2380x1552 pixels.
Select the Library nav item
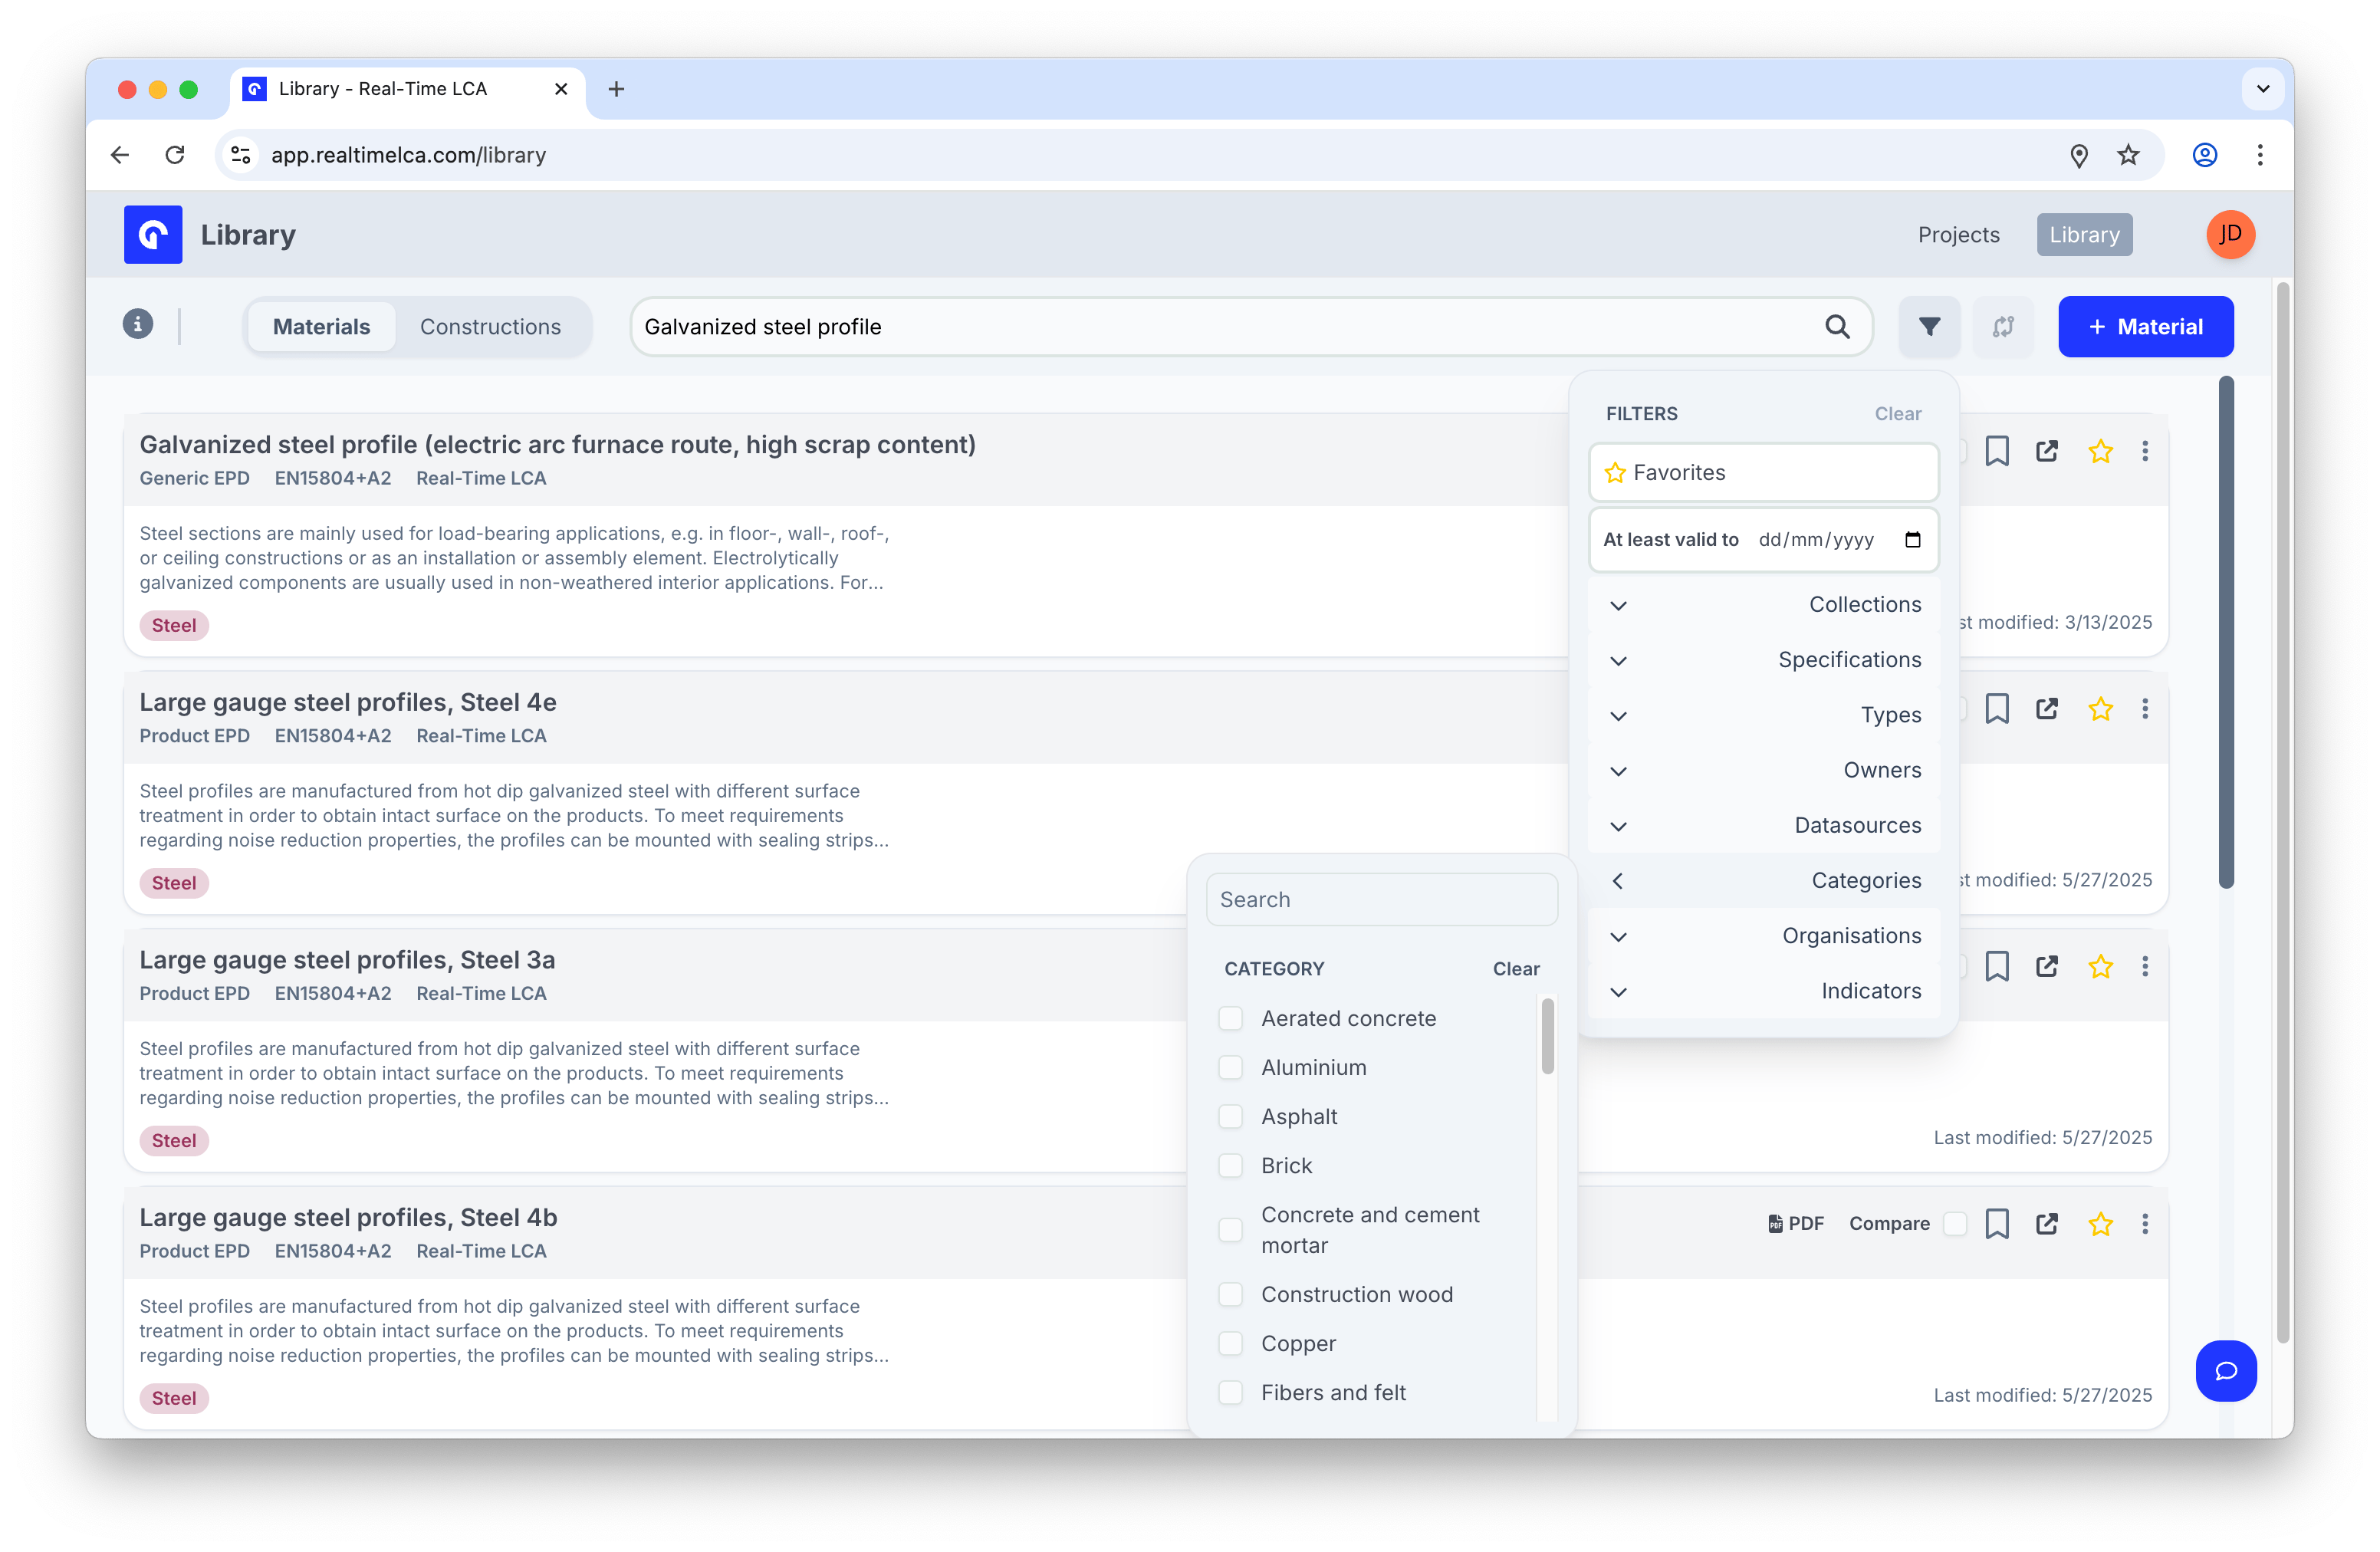[2084, 235]
